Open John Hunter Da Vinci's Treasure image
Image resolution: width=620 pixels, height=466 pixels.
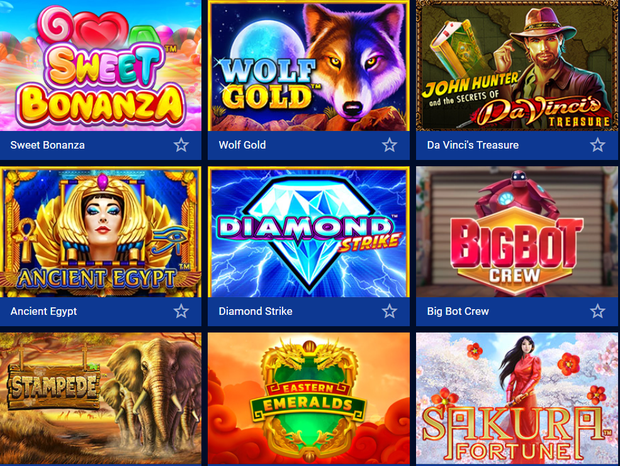pos(517,65)
